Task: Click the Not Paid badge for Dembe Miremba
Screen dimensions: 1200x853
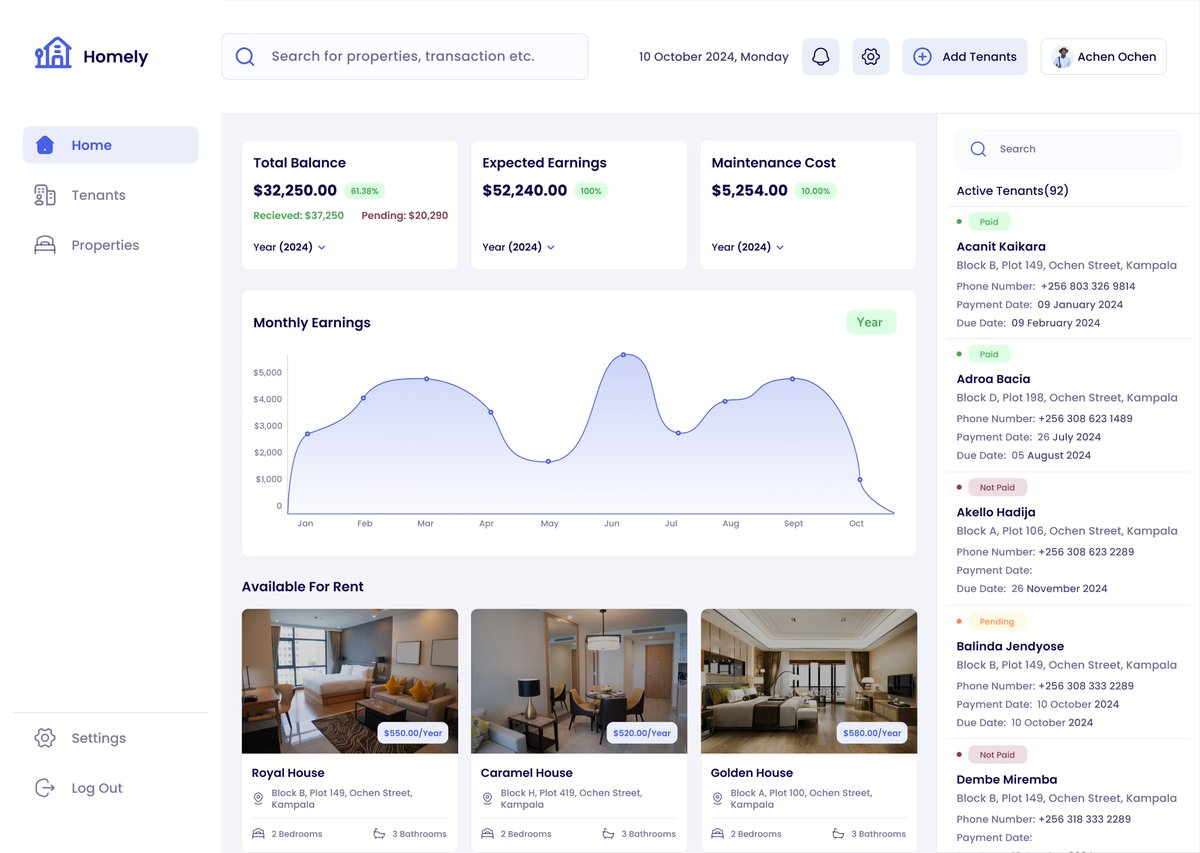Action: [997, 755]
